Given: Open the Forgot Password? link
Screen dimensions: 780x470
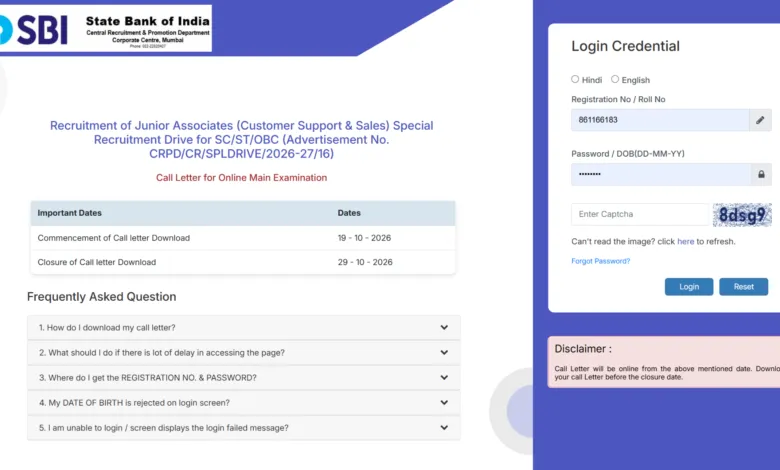Looking at the screenshot, I should [600, 261].
